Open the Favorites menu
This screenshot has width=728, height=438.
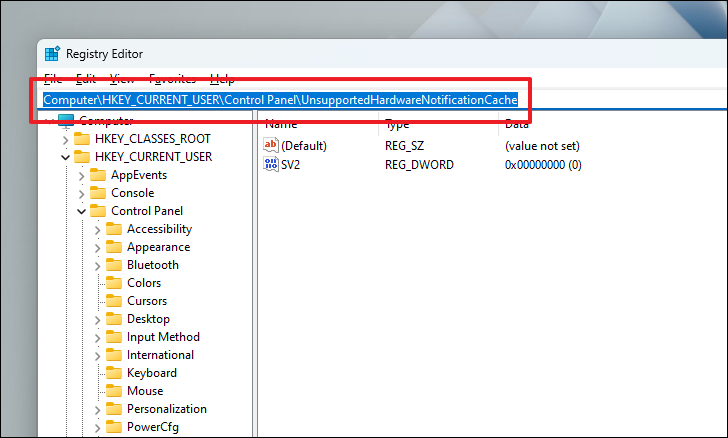(172, 79)
